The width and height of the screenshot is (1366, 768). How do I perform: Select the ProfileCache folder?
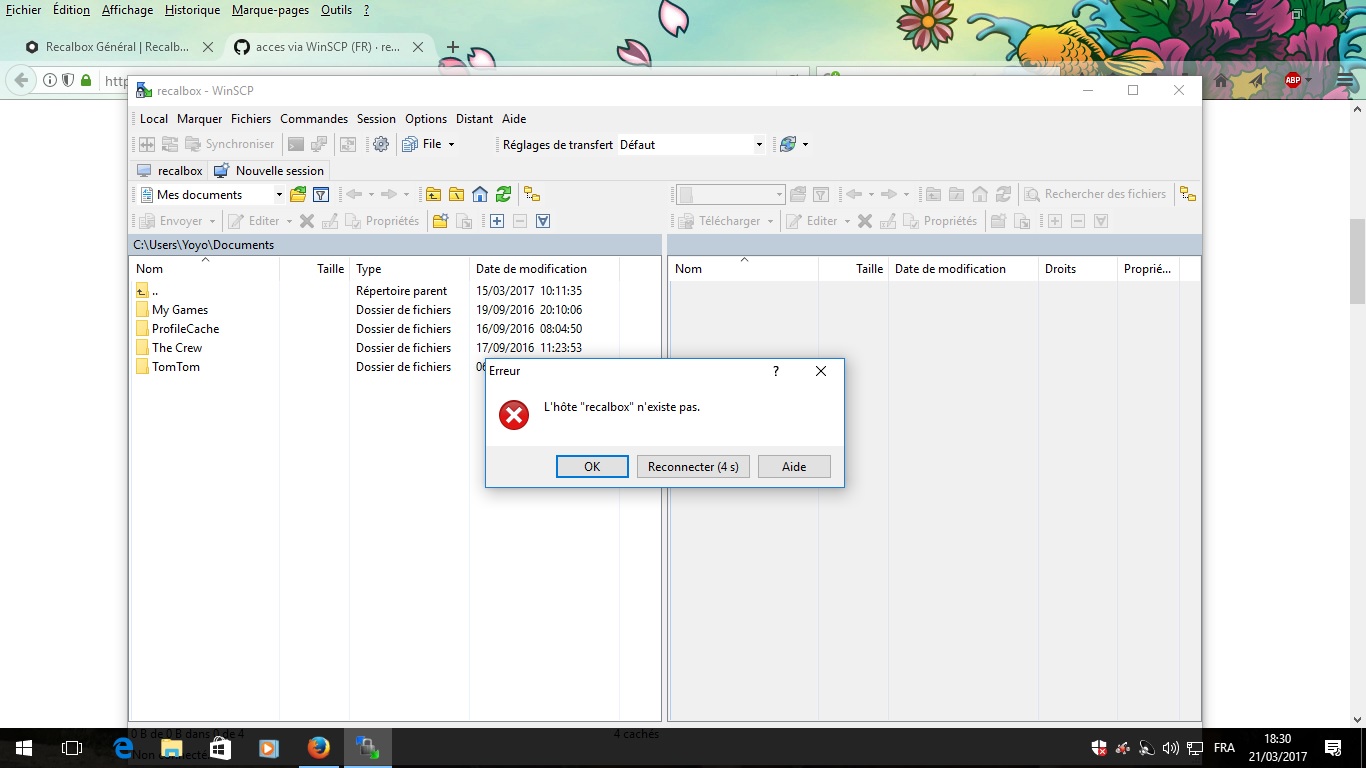(x=186, y=329)
